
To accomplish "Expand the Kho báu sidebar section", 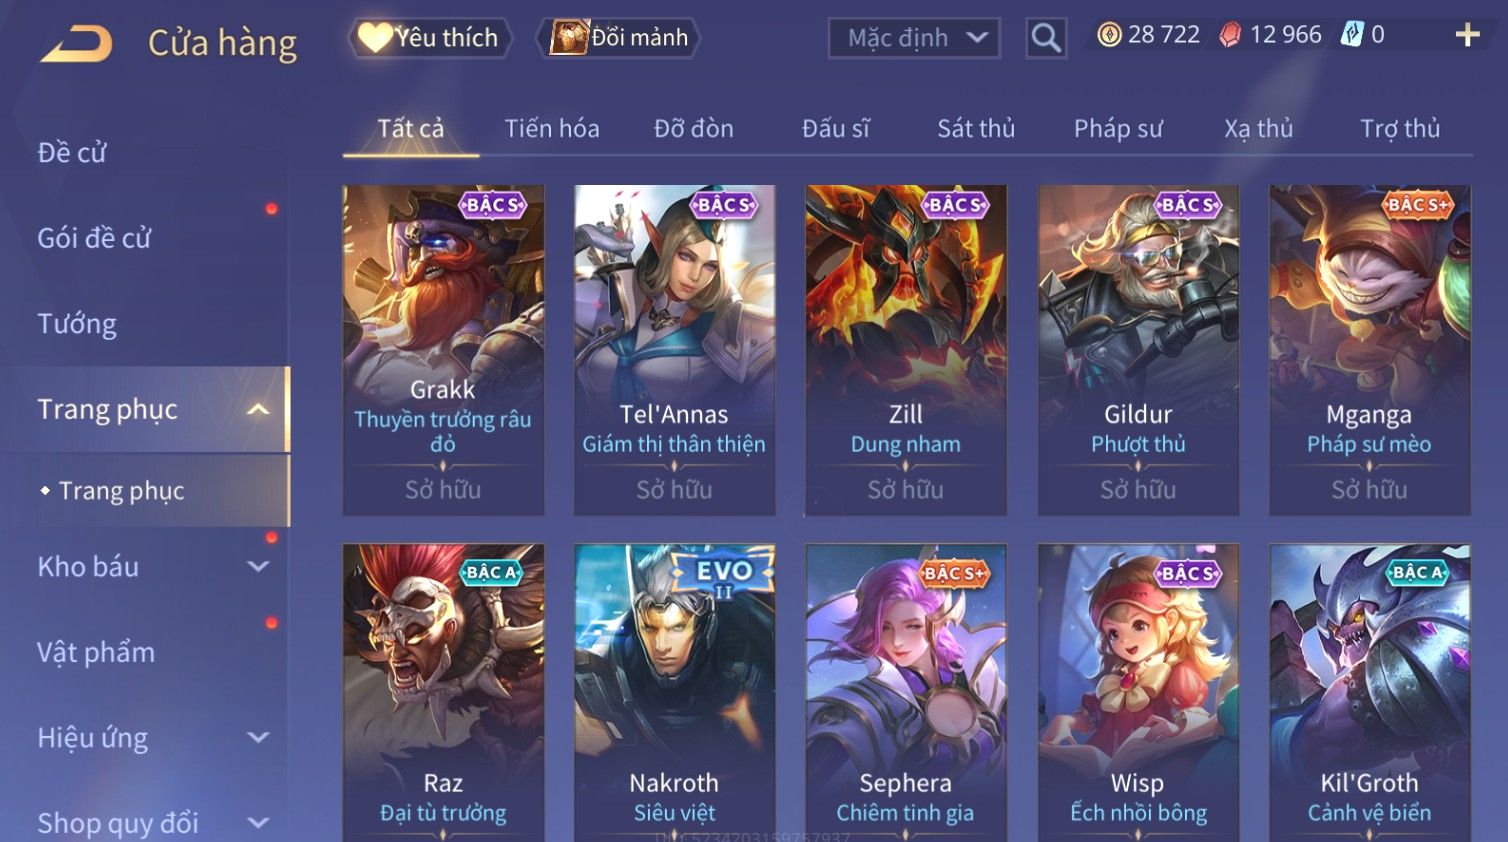I will pos(258,567).
